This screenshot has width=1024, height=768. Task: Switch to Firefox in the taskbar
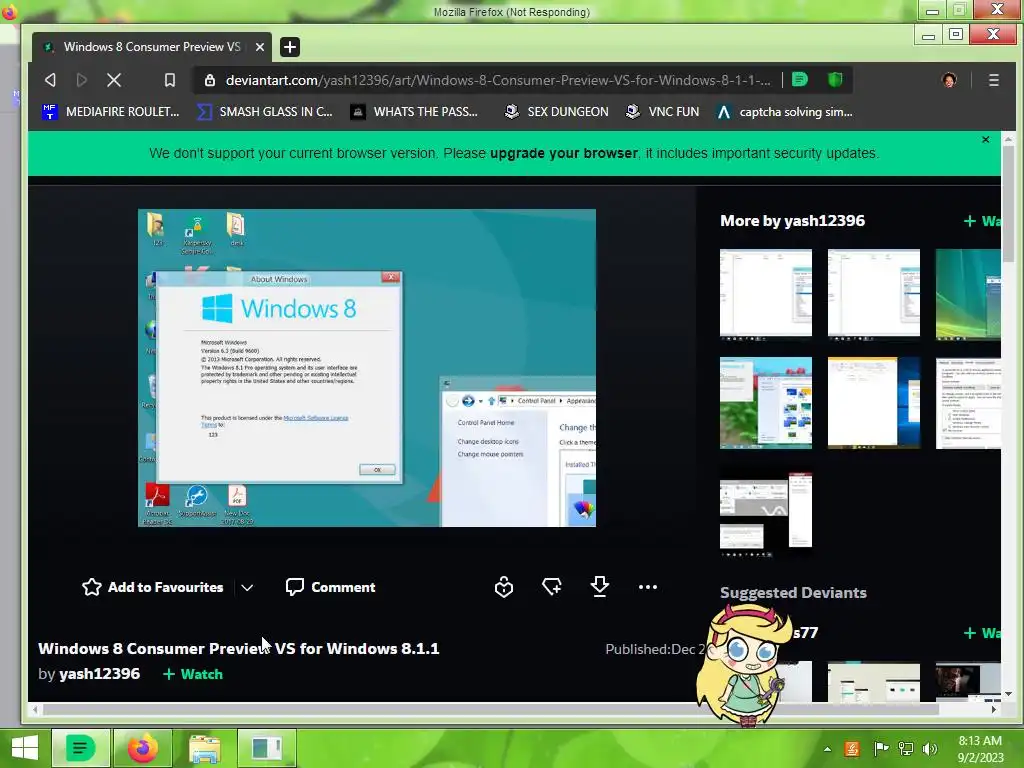[142, 748]
